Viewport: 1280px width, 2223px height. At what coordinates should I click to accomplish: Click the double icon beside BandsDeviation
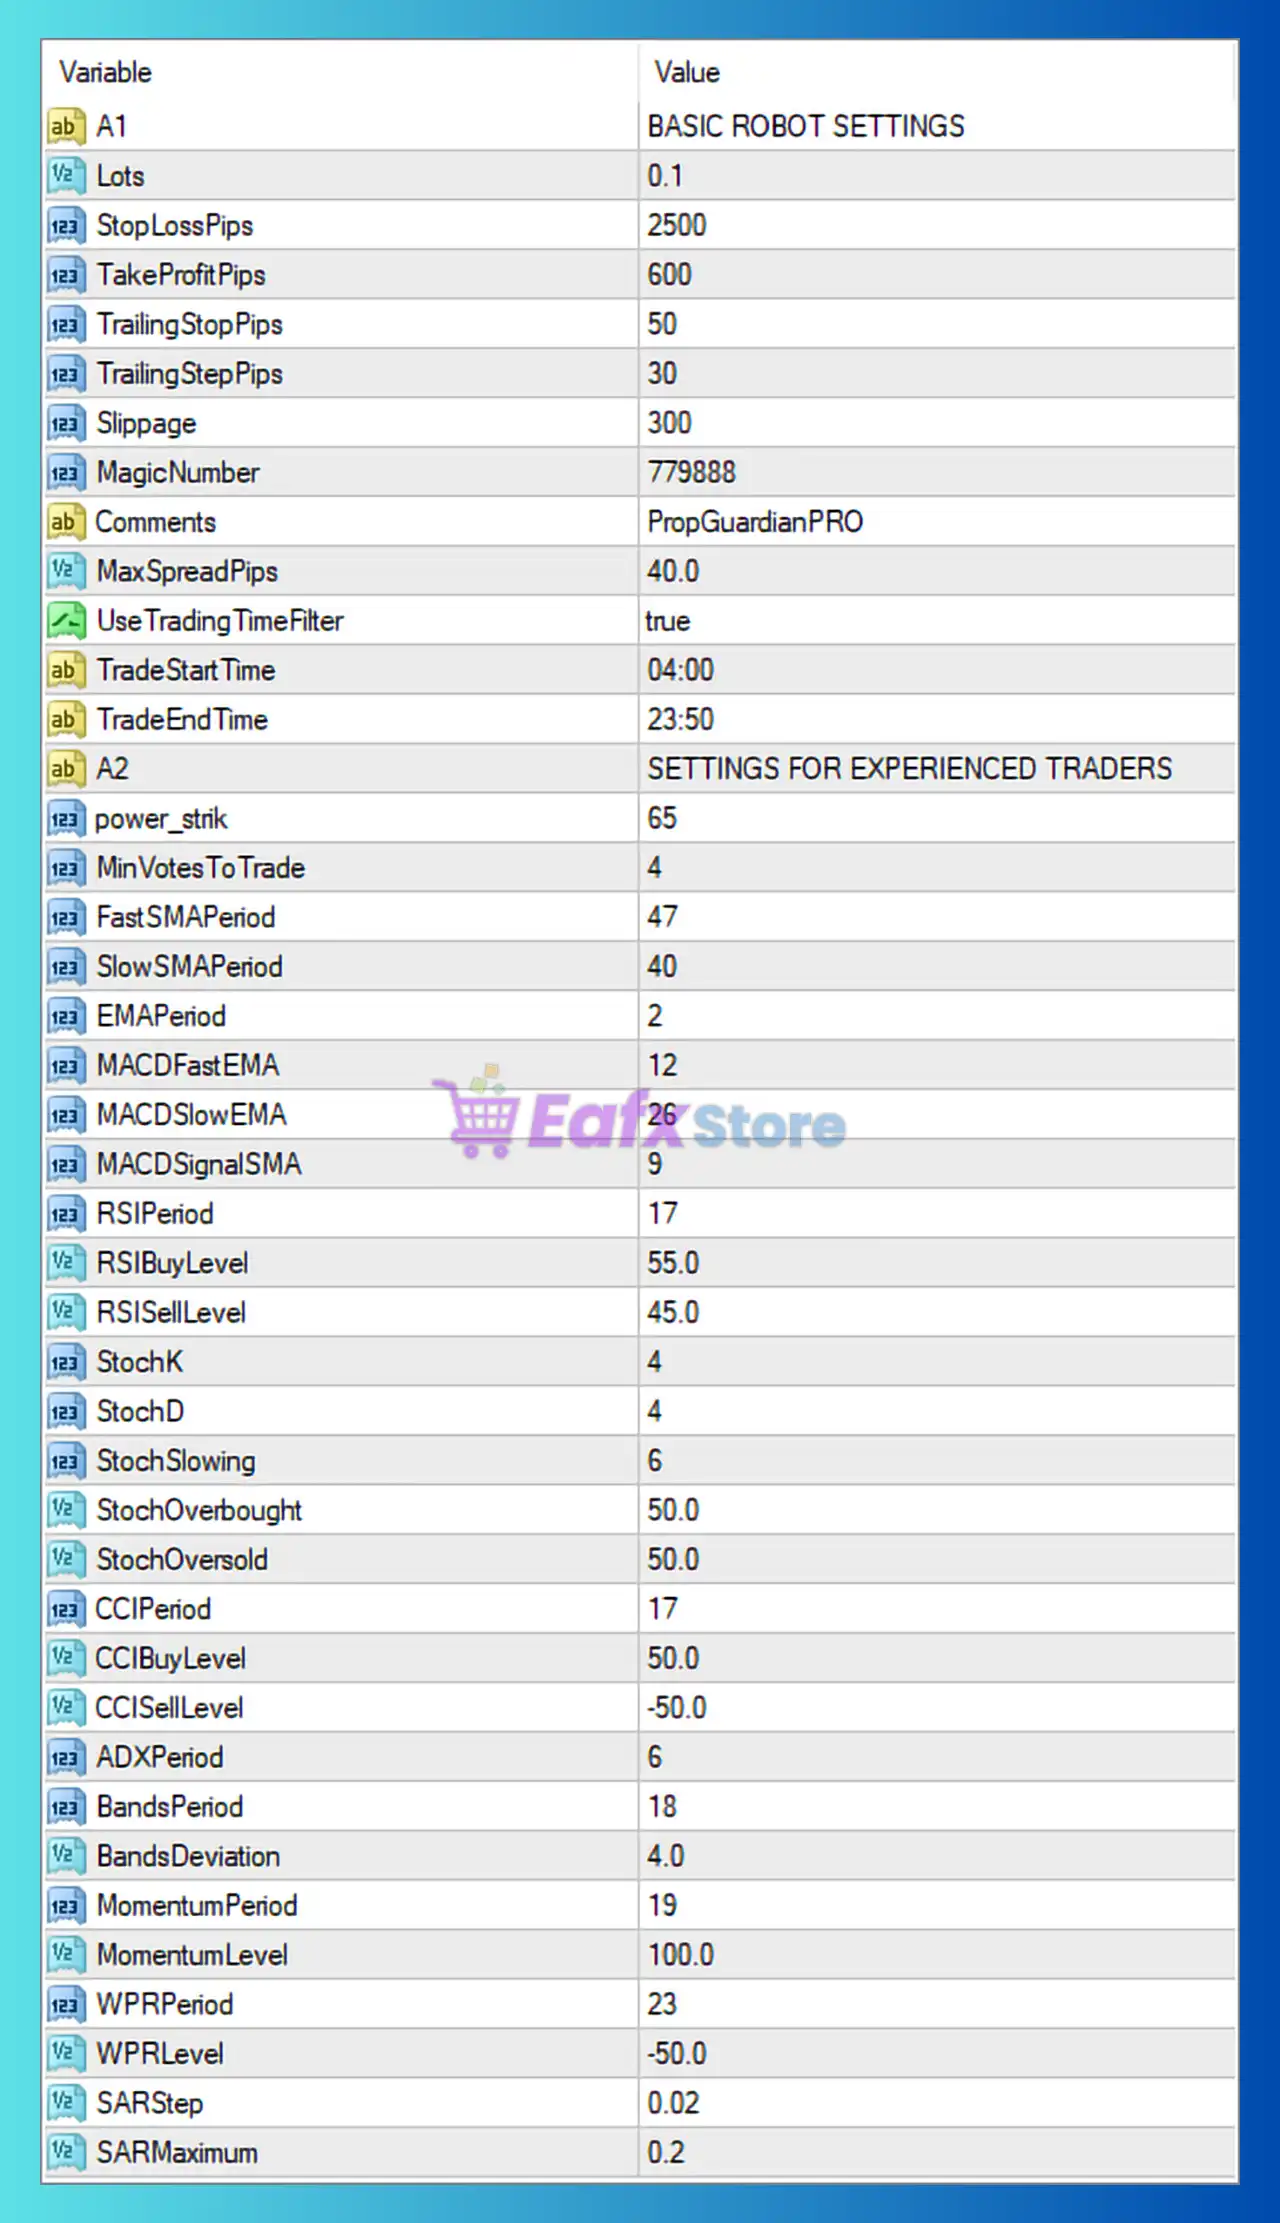(x=65, y=1856)
